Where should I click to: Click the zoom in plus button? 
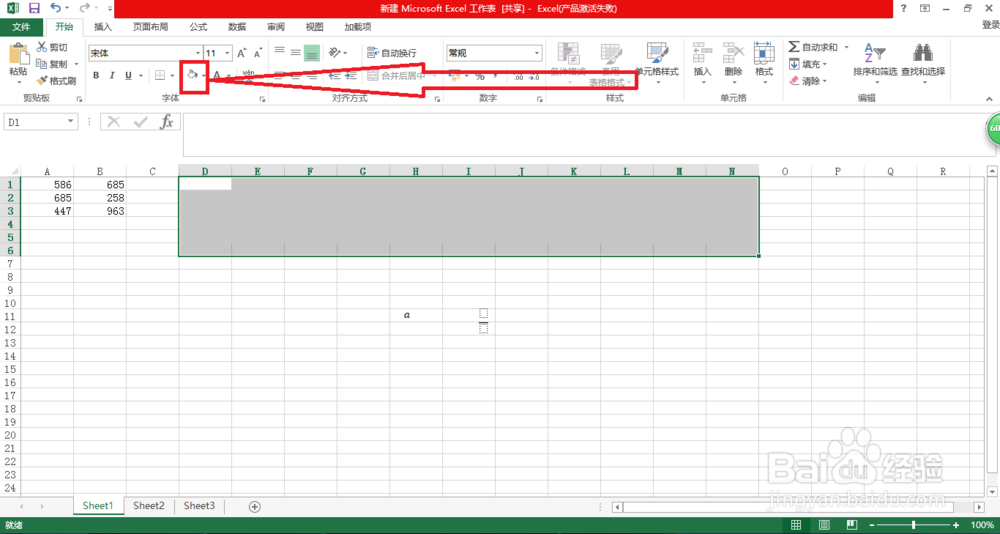pyautogui.click(x=956, y=524)
